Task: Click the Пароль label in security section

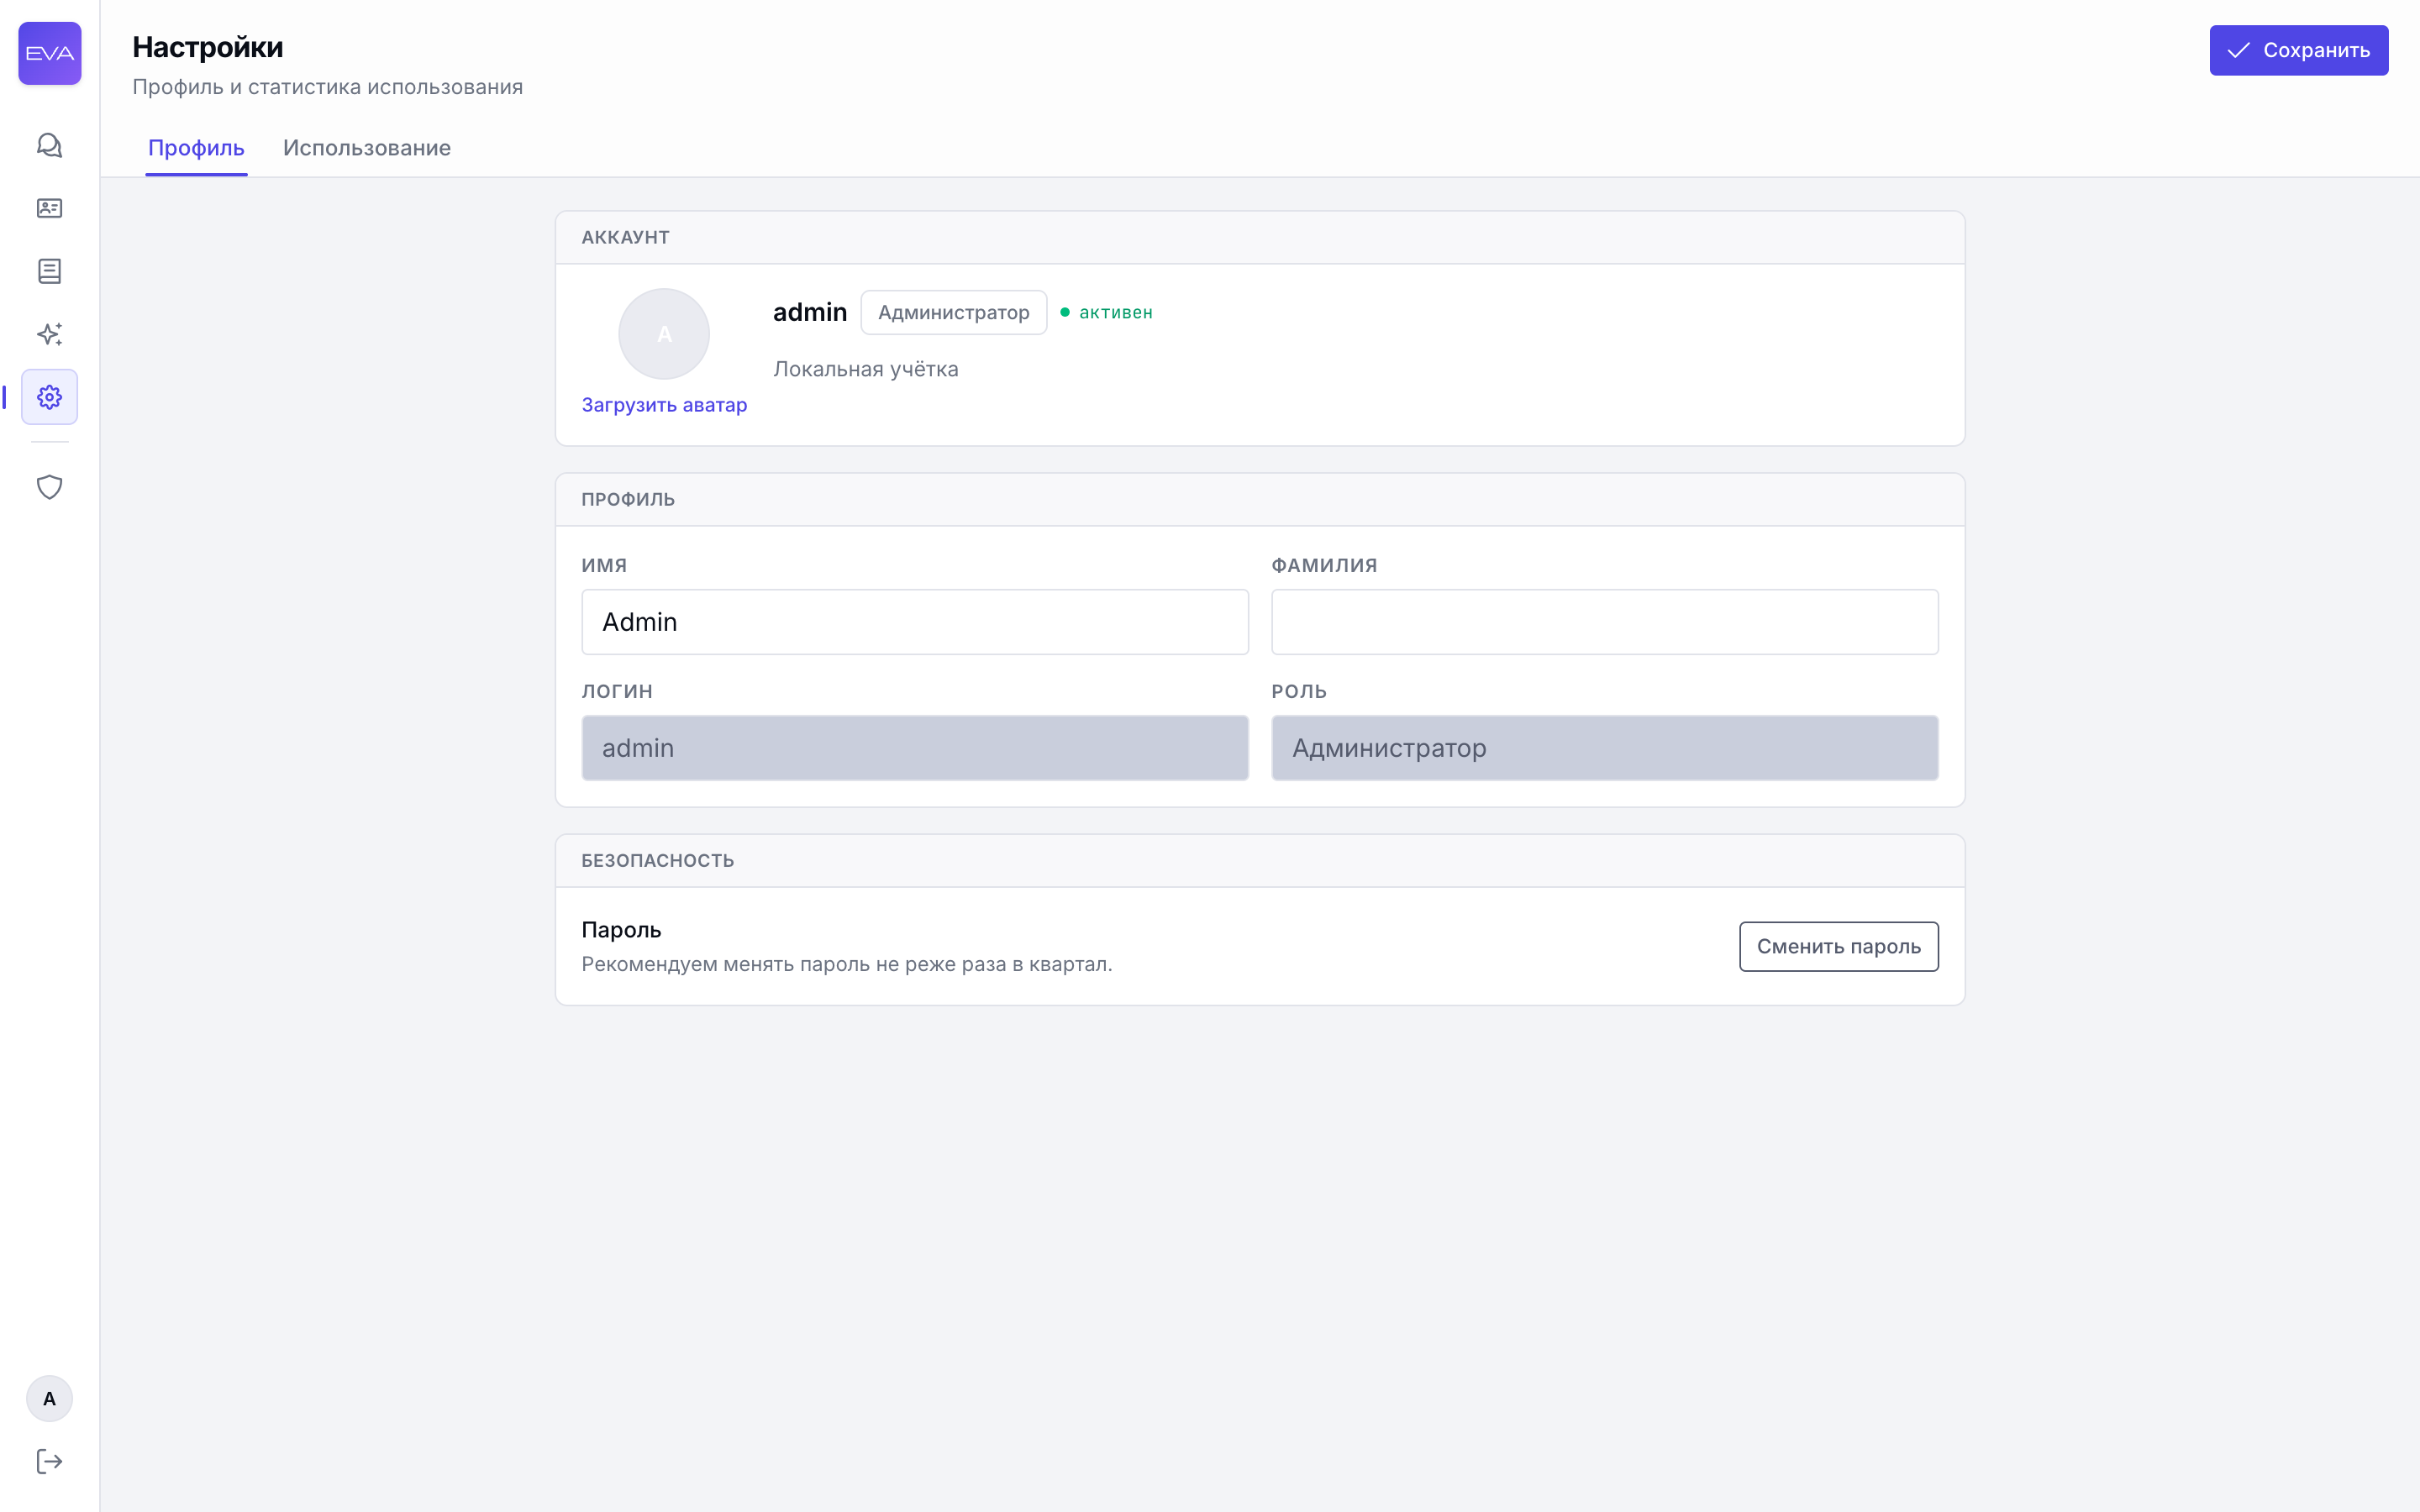Action: (x=621, y=930)
